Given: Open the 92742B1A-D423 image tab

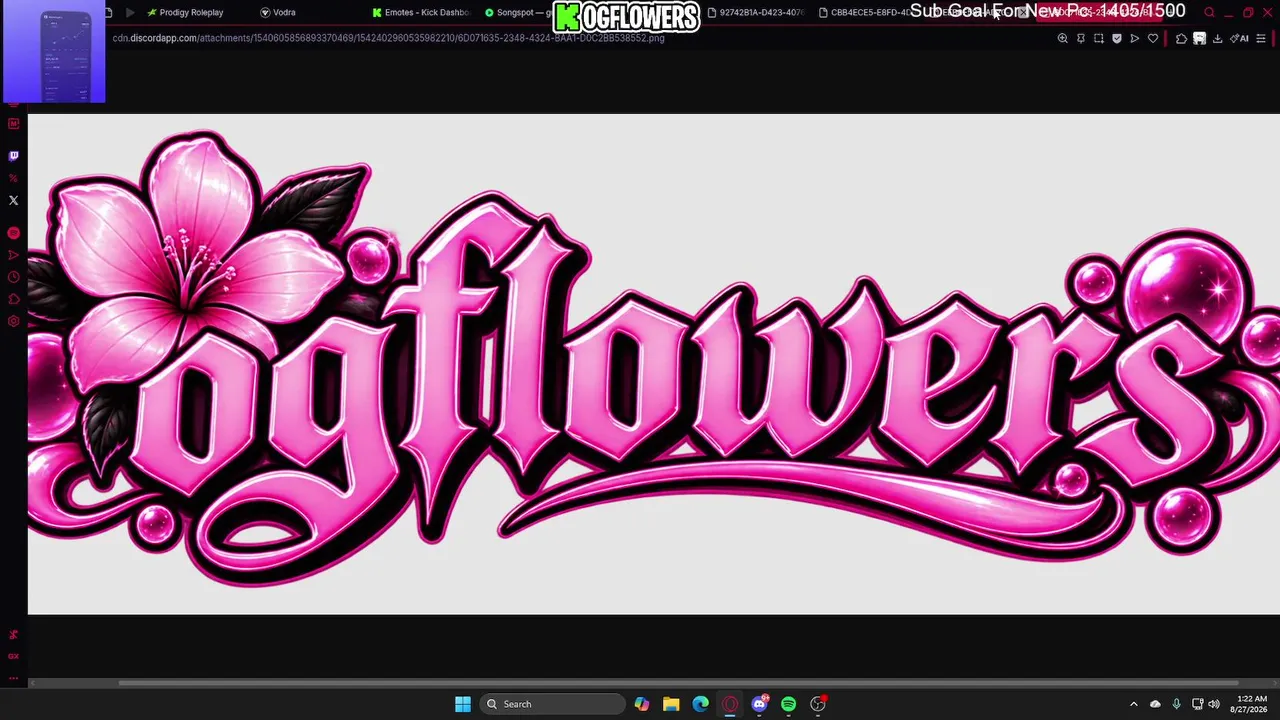Looking at the screenshot, I should coord(755,12).
